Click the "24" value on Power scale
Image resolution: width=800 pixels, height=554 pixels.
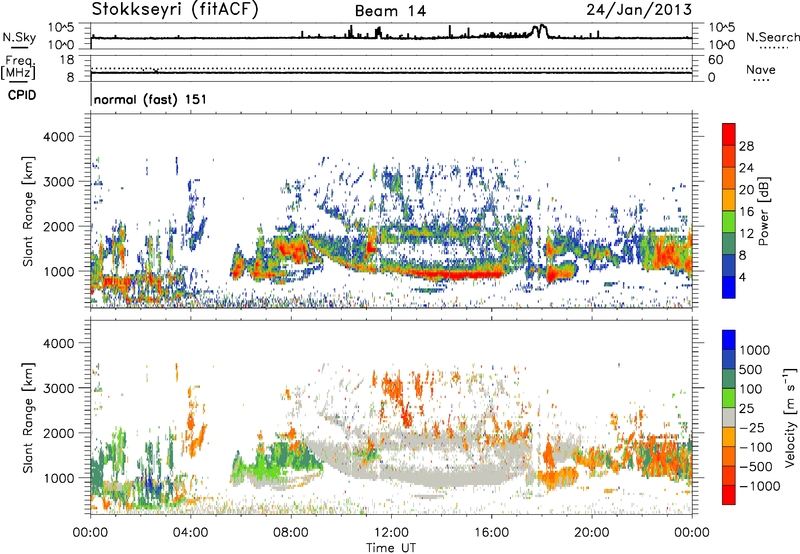pos(746,168)
